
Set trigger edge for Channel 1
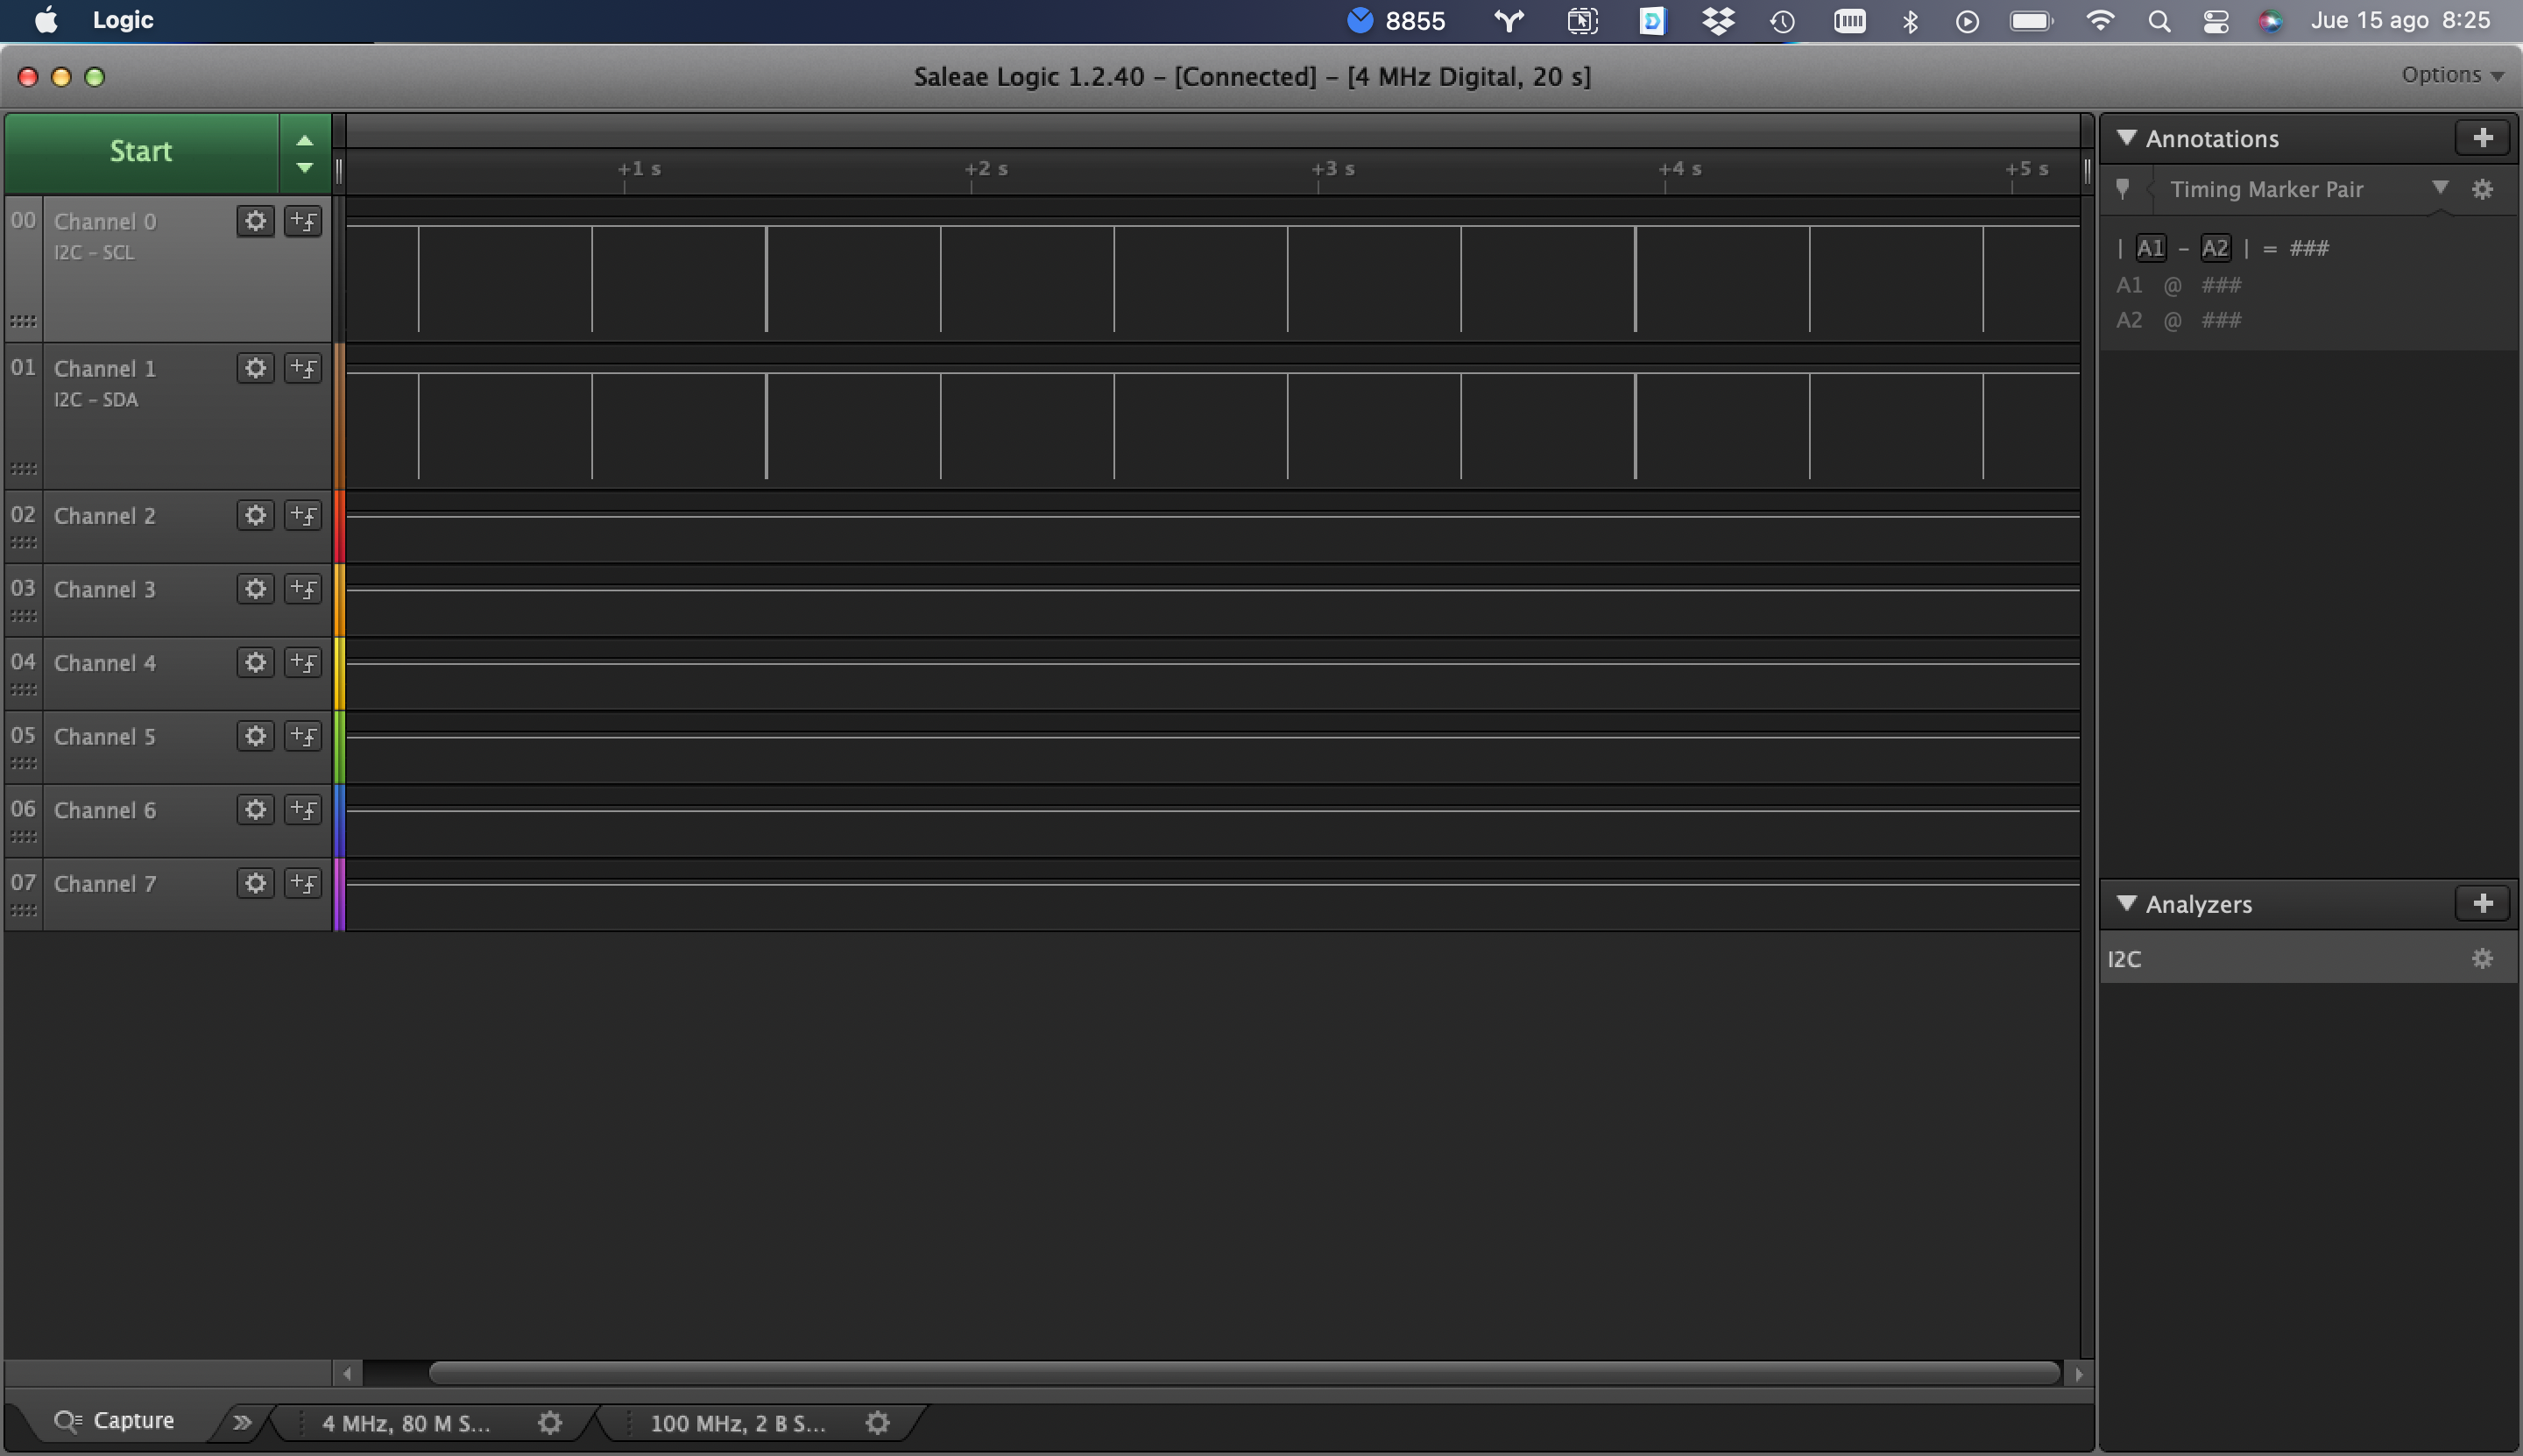tap(303, 368)
